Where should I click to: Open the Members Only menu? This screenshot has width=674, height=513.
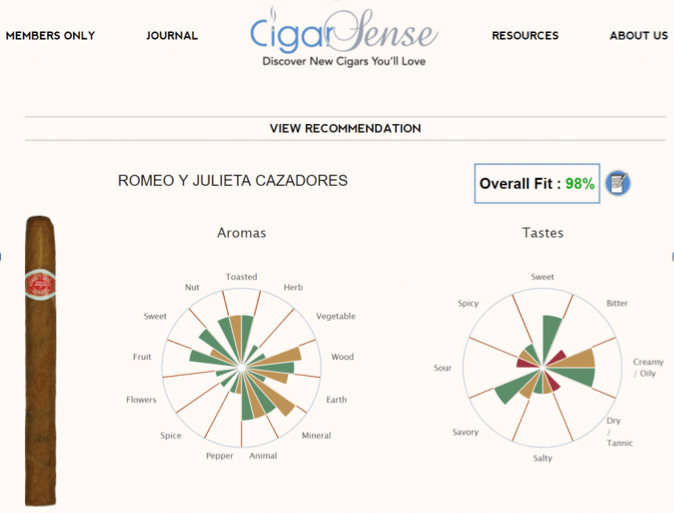(50, 36)
